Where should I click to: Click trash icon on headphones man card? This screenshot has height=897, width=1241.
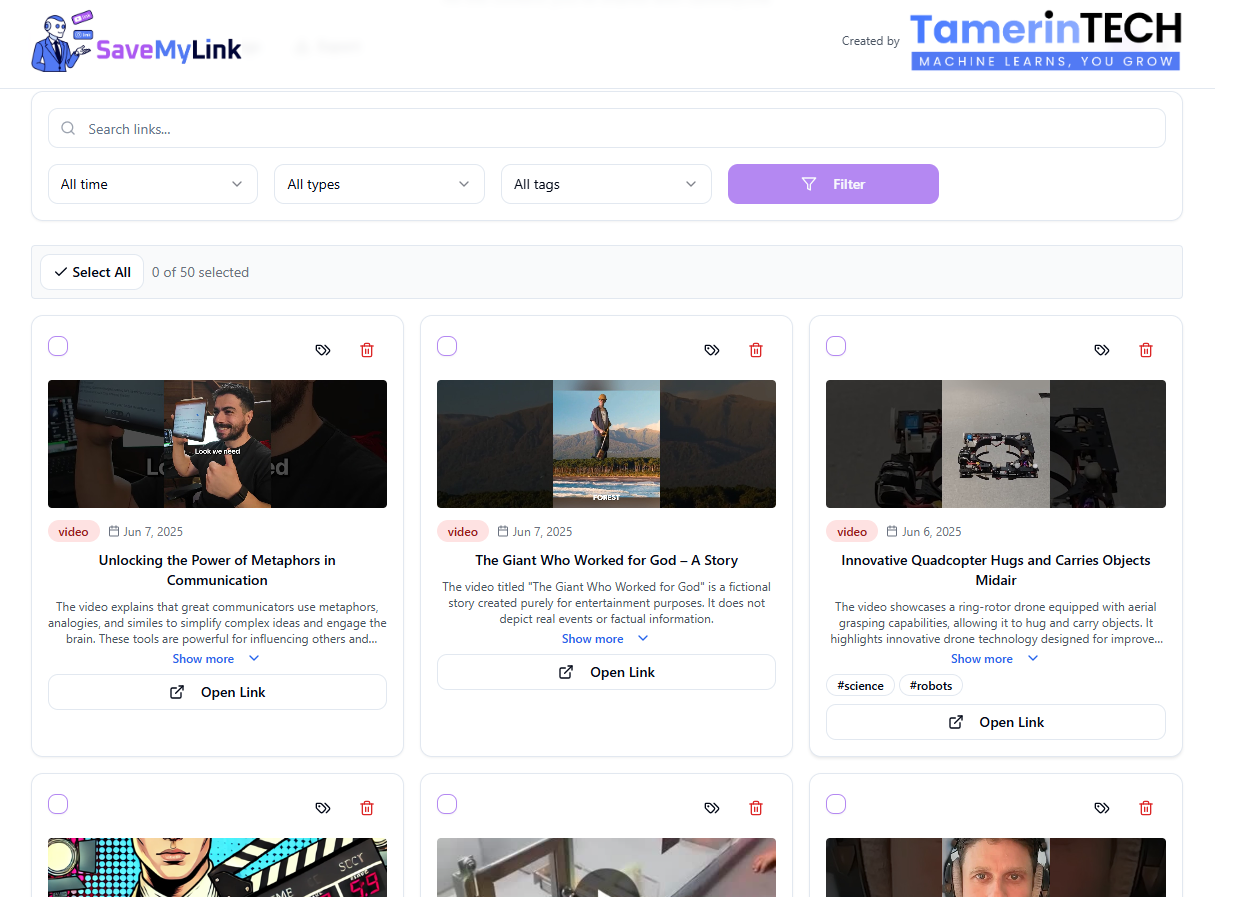coord(1146,808)
